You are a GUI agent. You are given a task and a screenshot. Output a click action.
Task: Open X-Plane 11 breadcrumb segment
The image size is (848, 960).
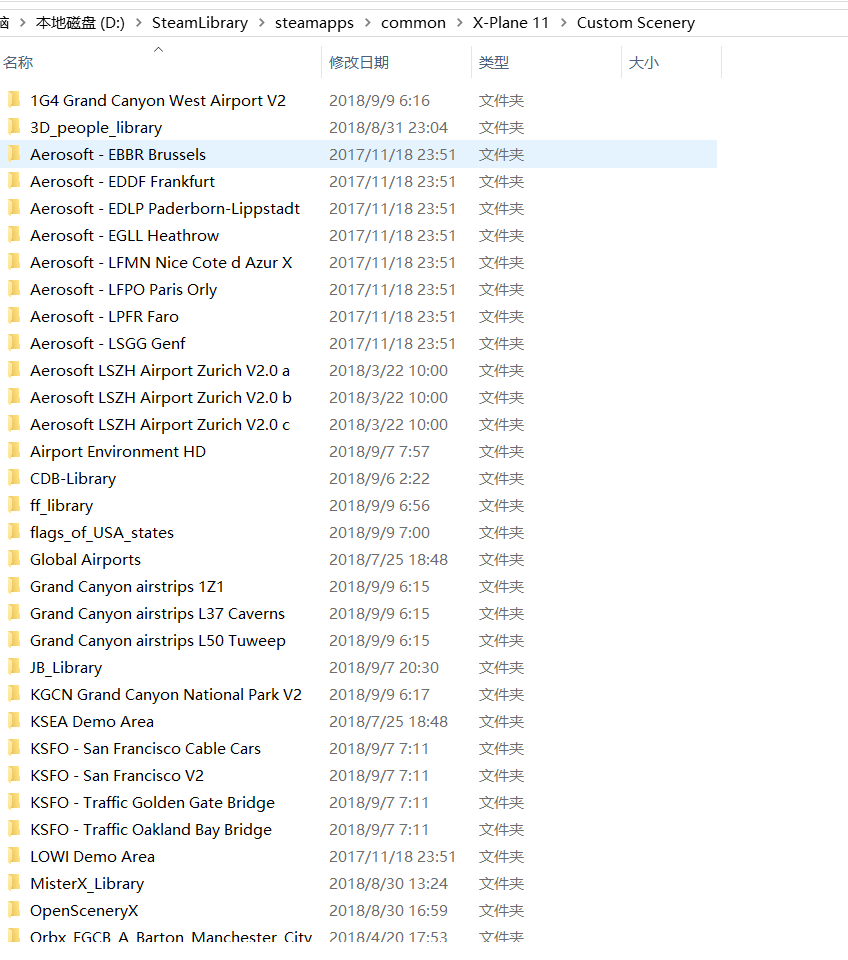(511, 23)
